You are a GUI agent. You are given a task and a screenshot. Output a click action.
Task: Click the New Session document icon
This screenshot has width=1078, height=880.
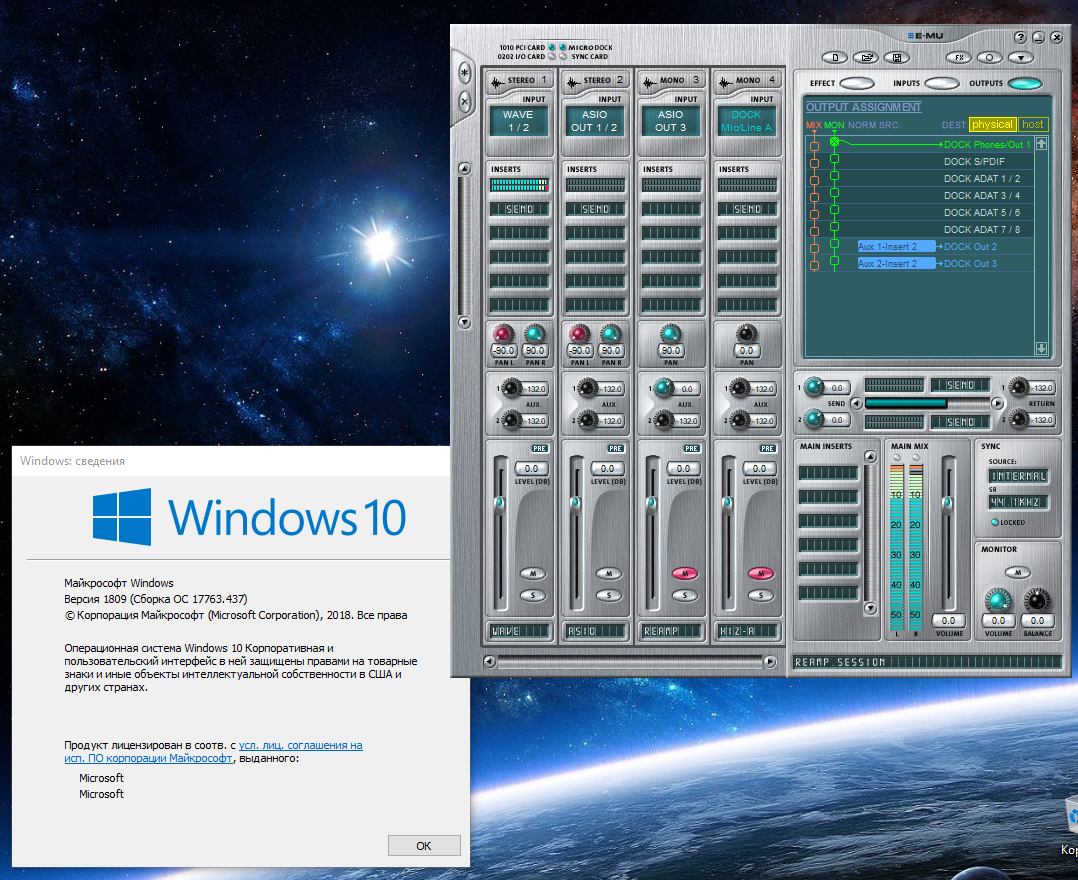(x=835, y=58)
